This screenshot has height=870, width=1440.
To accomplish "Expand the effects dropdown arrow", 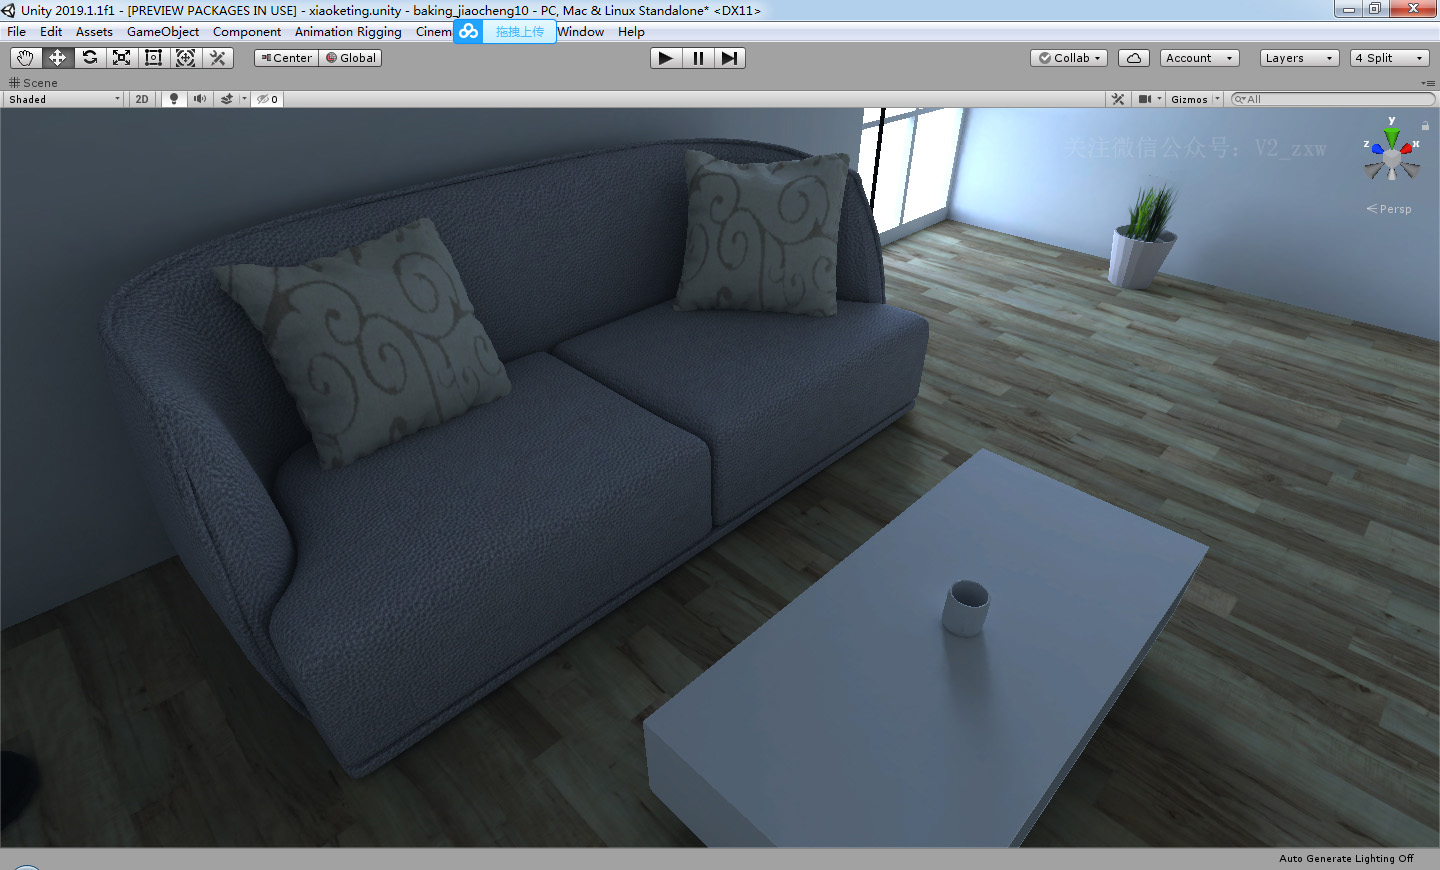I will (x=244, y=99).
